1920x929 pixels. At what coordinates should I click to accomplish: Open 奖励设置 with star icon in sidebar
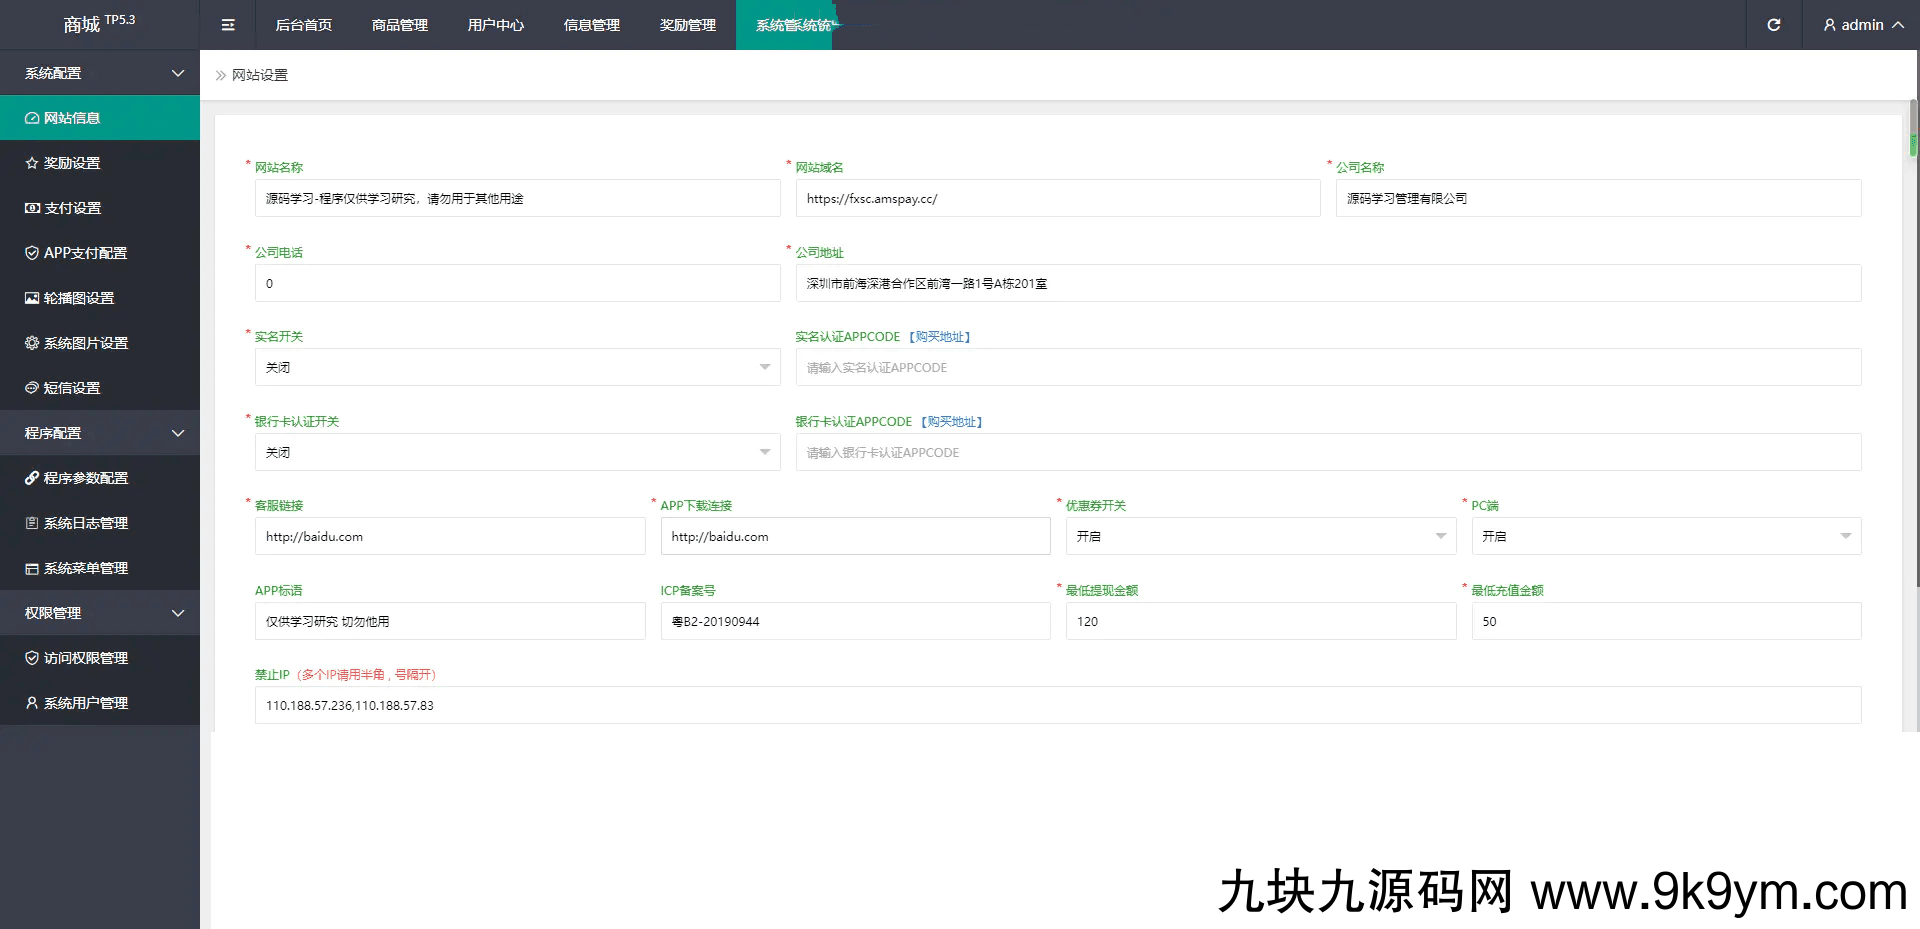pos(72,163)
